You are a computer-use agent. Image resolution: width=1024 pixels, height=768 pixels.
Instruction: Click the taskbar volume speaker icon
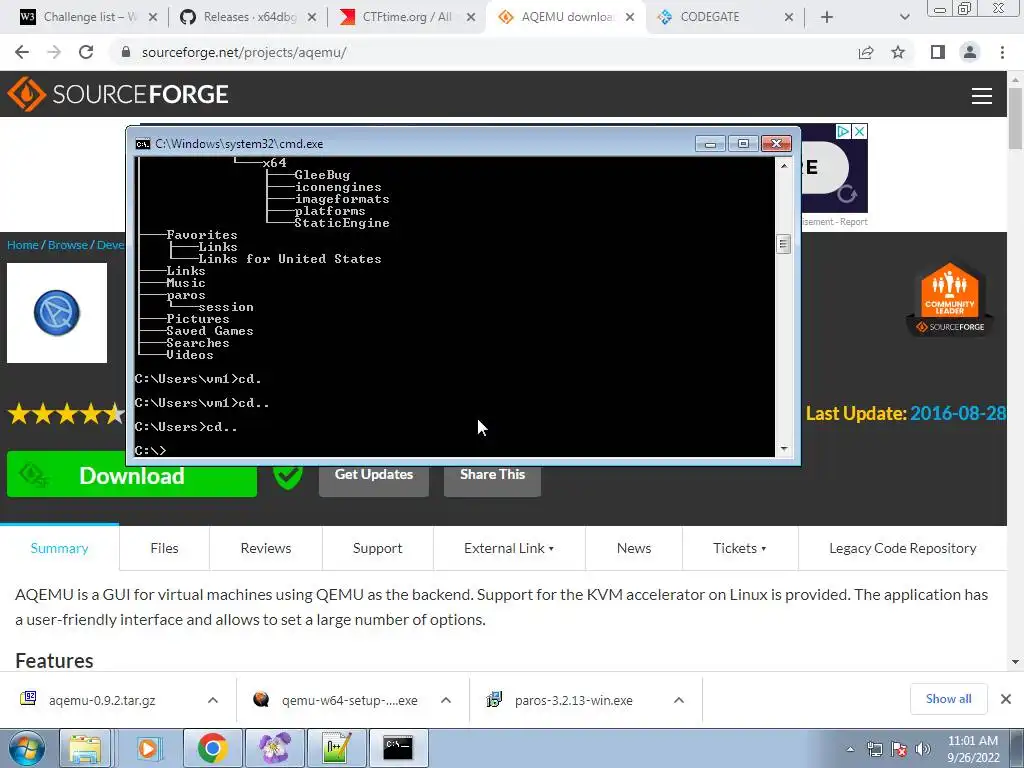tap(923, 749)
